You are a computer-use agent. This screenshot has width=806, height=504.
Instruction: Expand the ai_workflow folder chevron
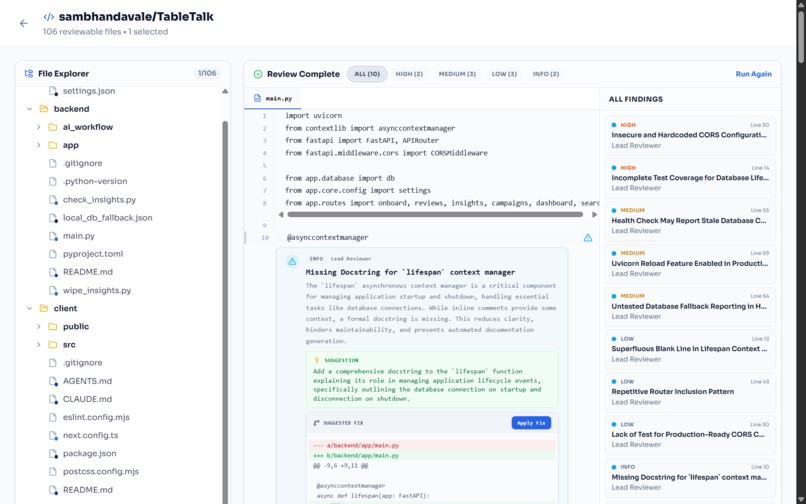click(39, 127)
